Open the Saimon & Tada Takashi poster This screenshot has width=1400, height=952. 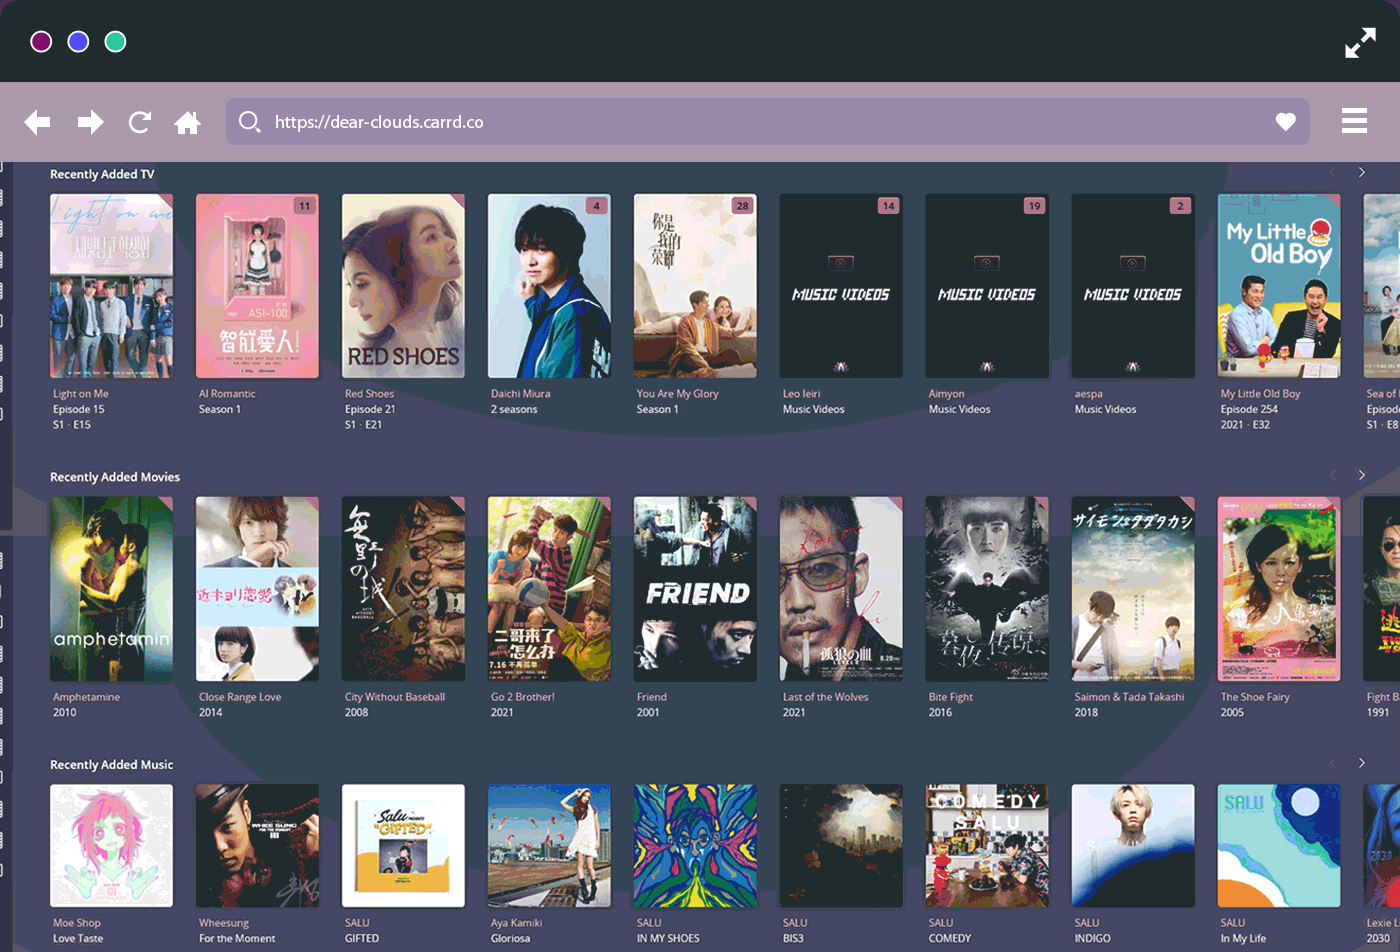(x=1133, y=589)
